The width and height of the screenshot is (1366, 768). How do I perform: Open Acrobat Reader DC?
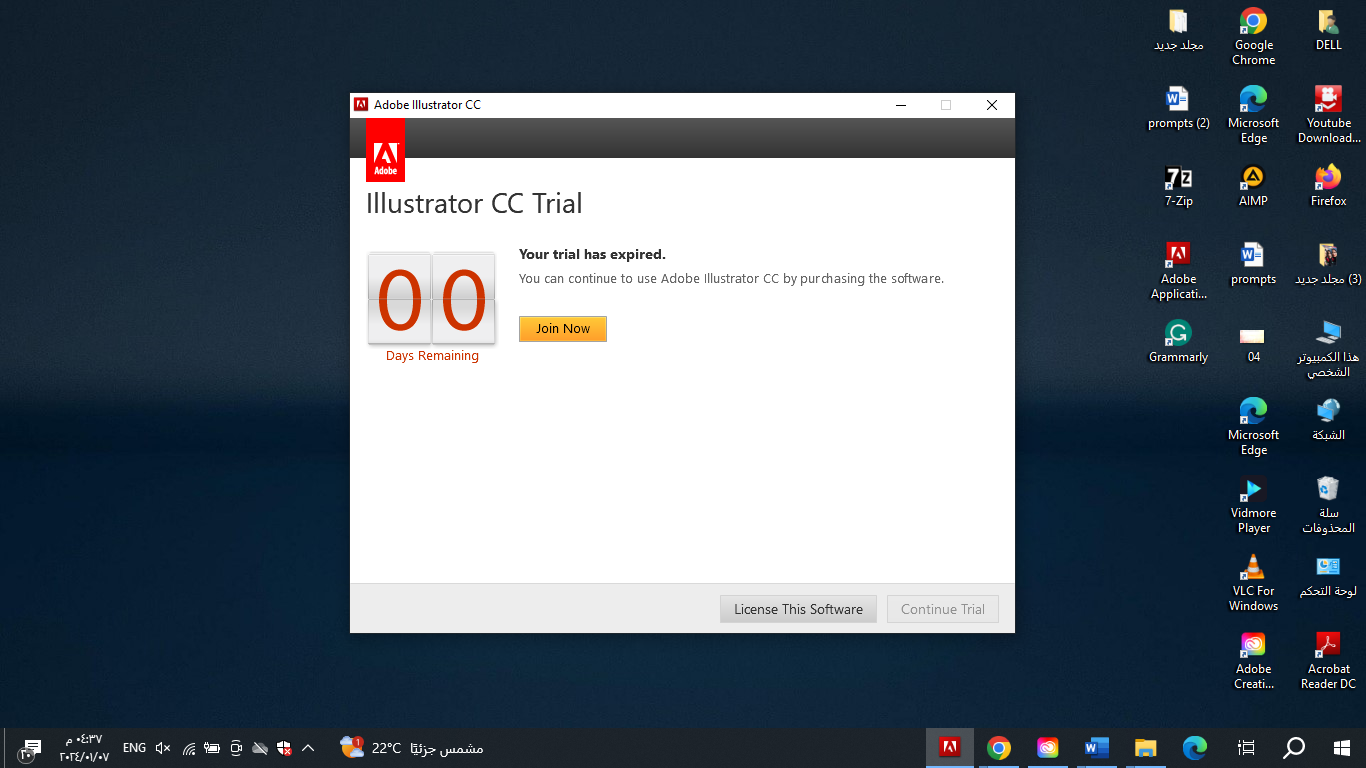point(1327,643)
